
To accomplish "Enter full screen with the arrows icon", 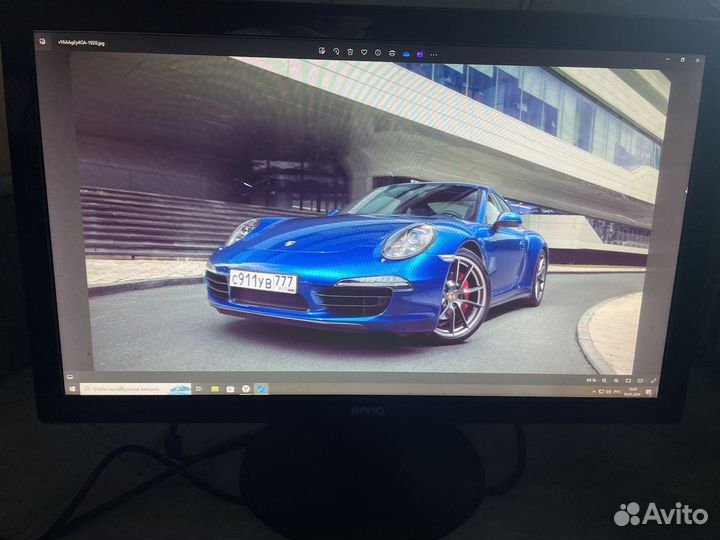I will [653, 381].
